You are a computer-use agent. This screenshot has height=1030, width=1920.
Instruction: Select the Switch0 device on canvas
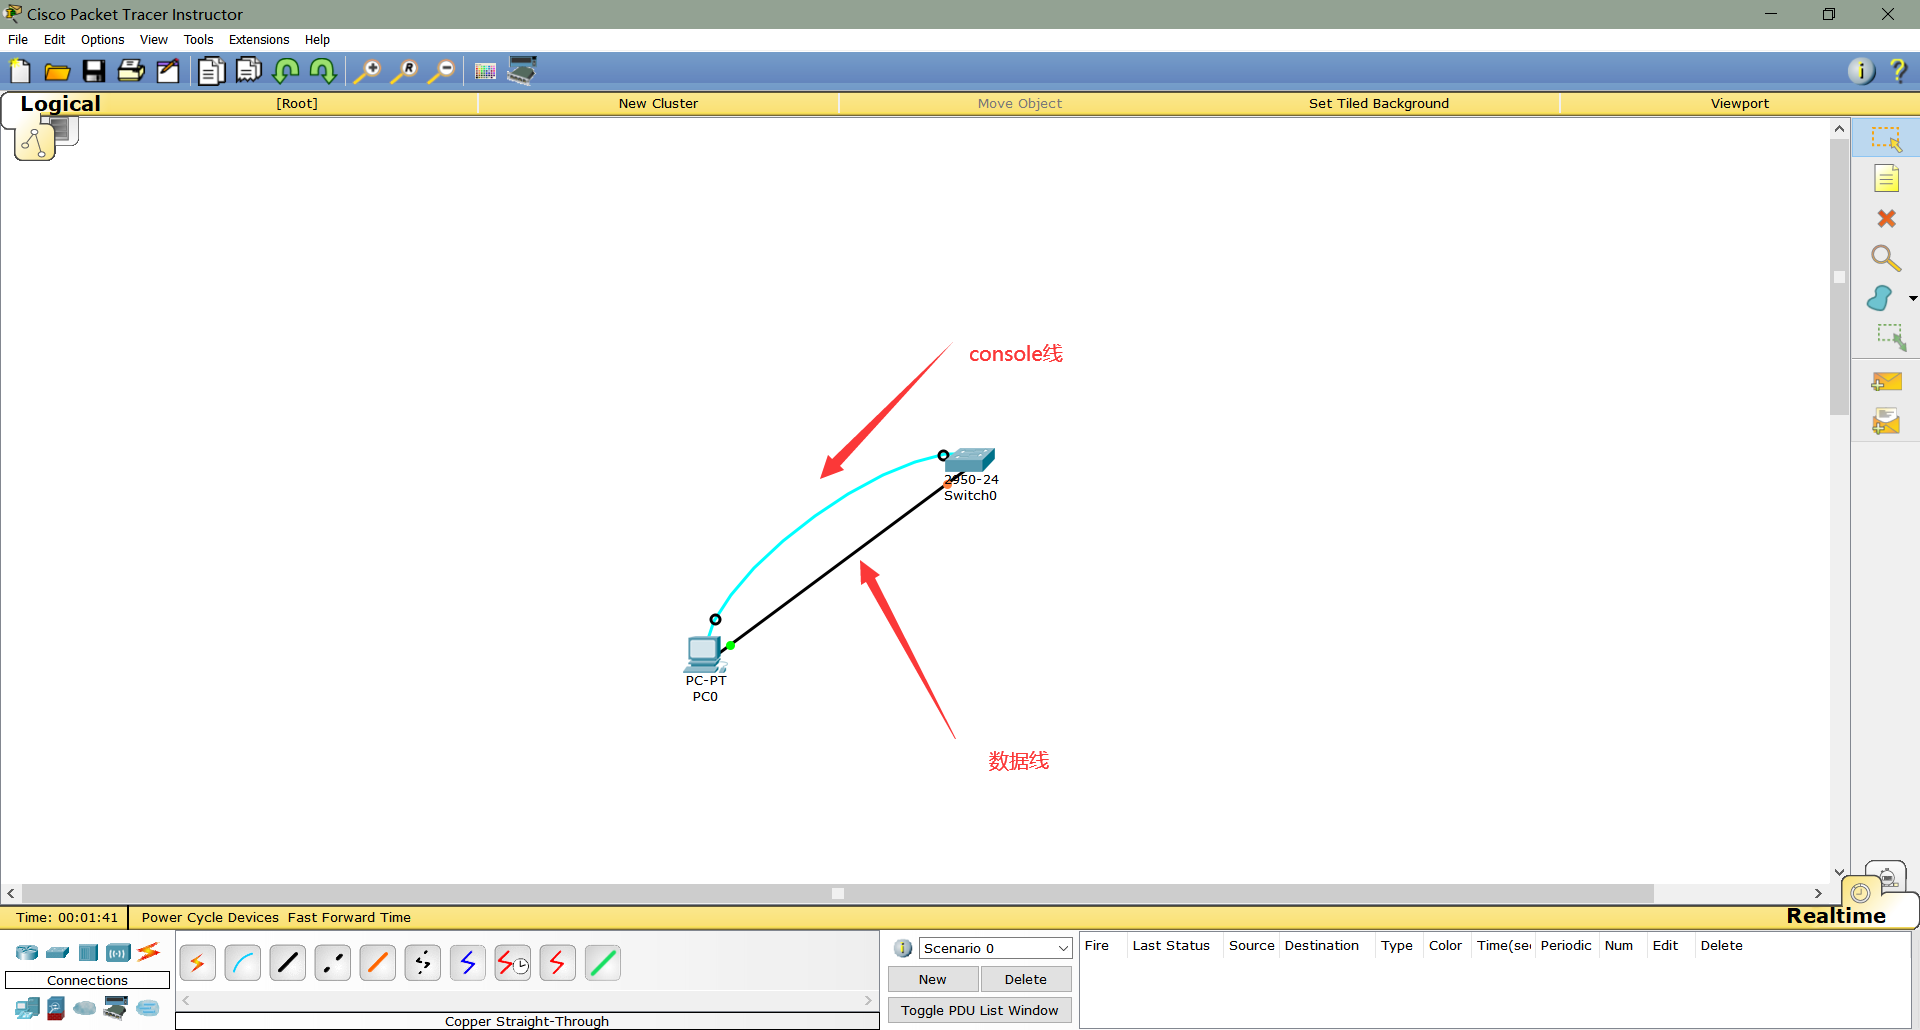pos(970,460)
